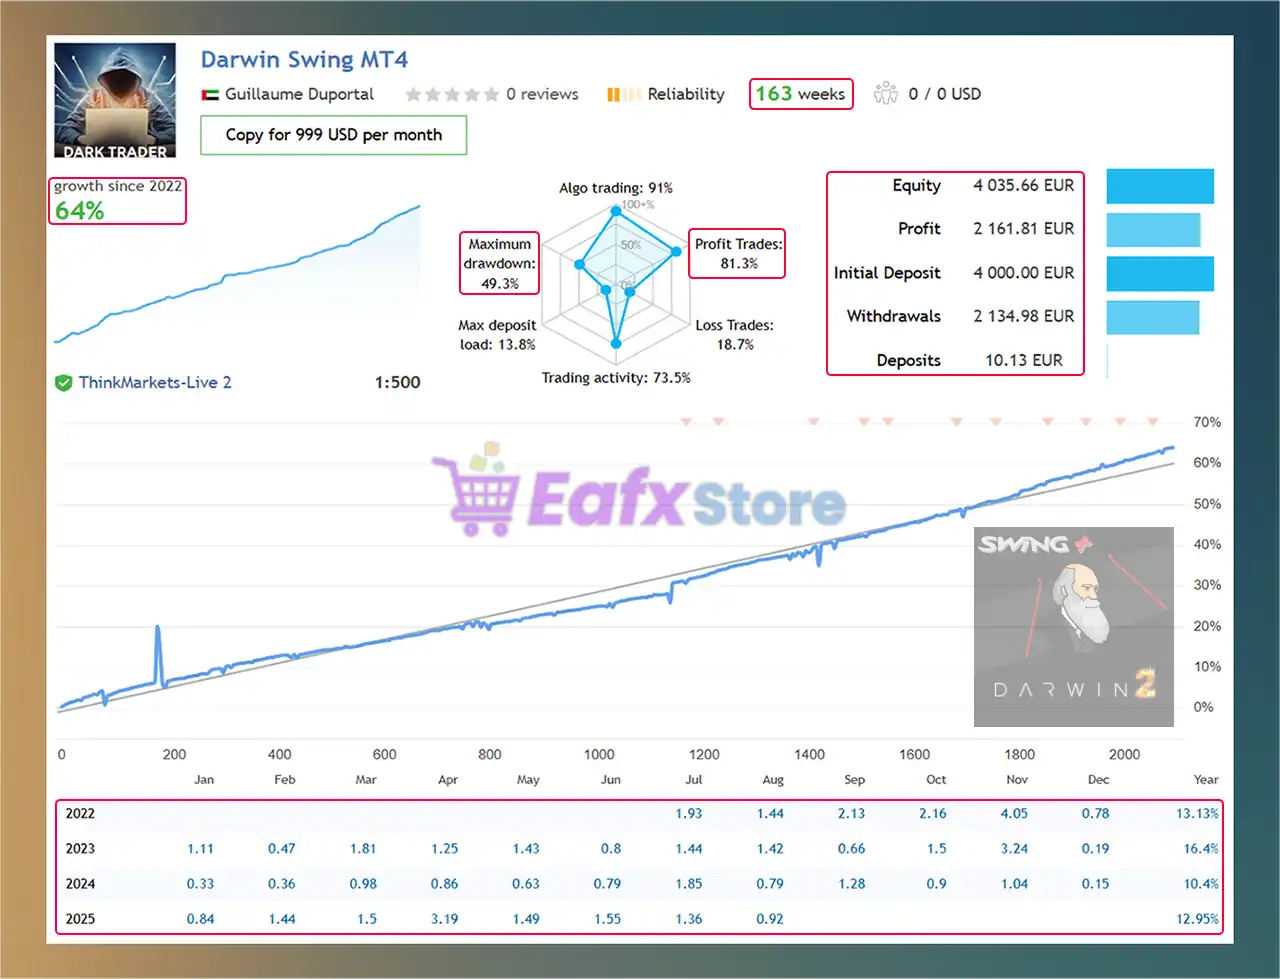This screenshot has width=1280, height=979.
Task: Click the 2024 row label
Action: [80, 884]
